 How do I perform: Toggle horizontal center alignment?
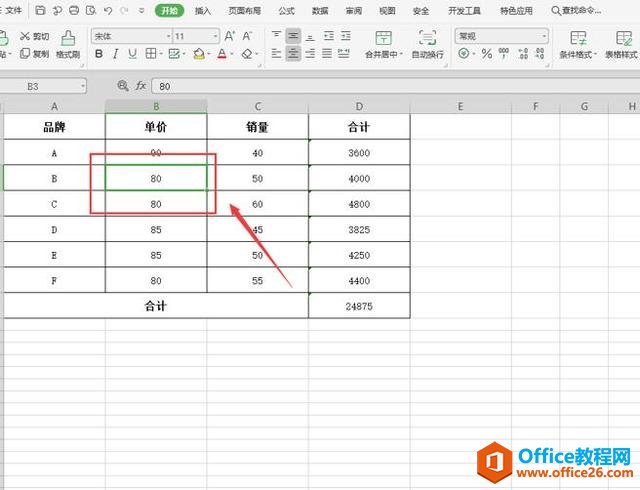(x=293, y=53)
